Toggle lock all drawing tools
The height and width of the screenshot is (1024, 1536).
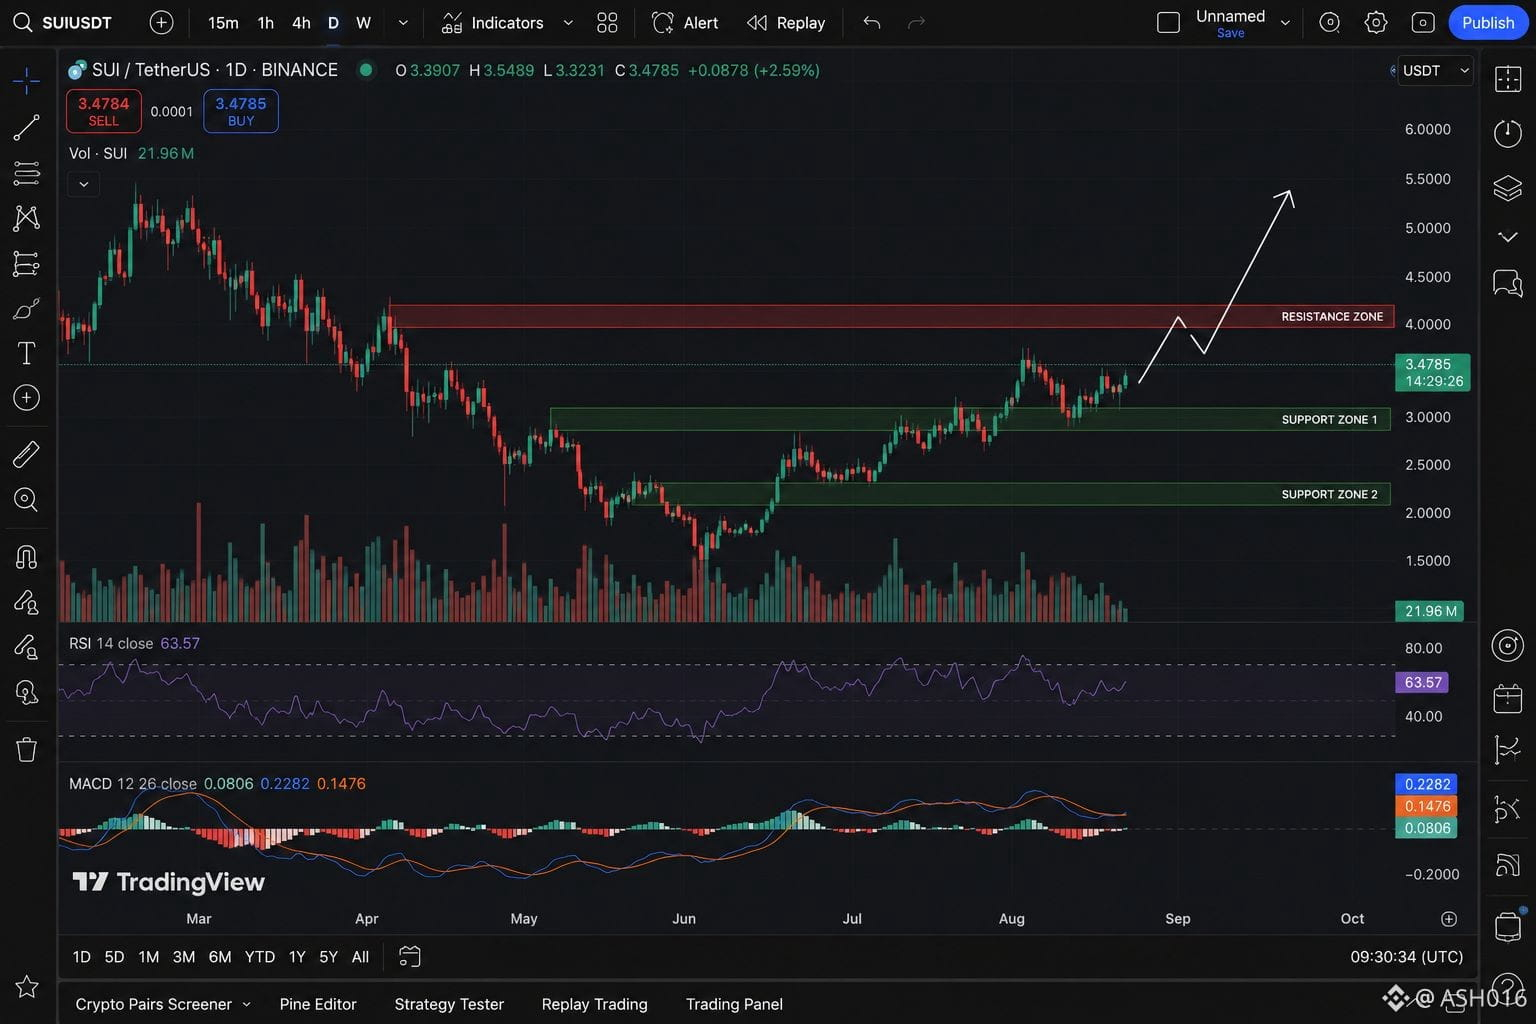coord(27,647)
